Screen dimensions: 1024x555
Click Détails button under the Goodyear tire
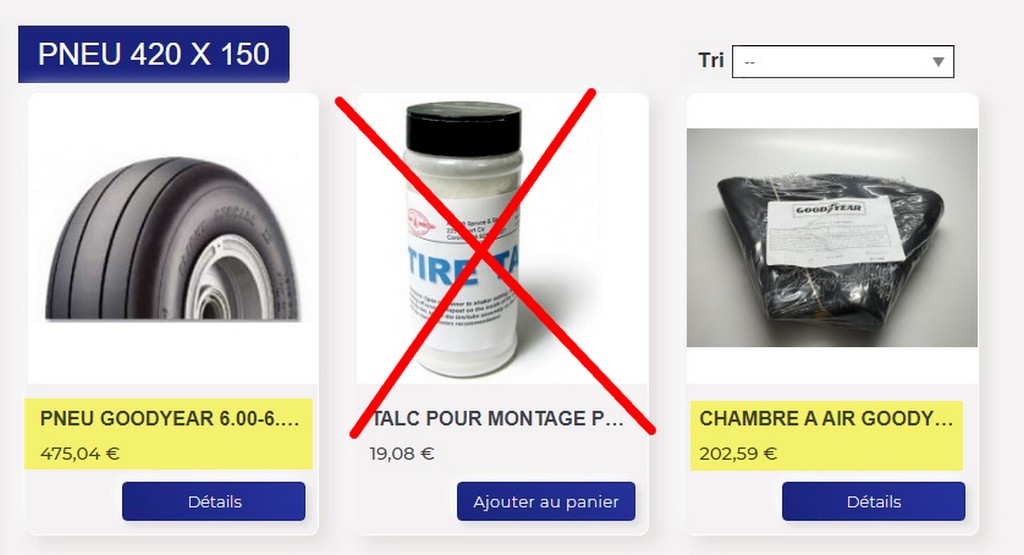214,501
